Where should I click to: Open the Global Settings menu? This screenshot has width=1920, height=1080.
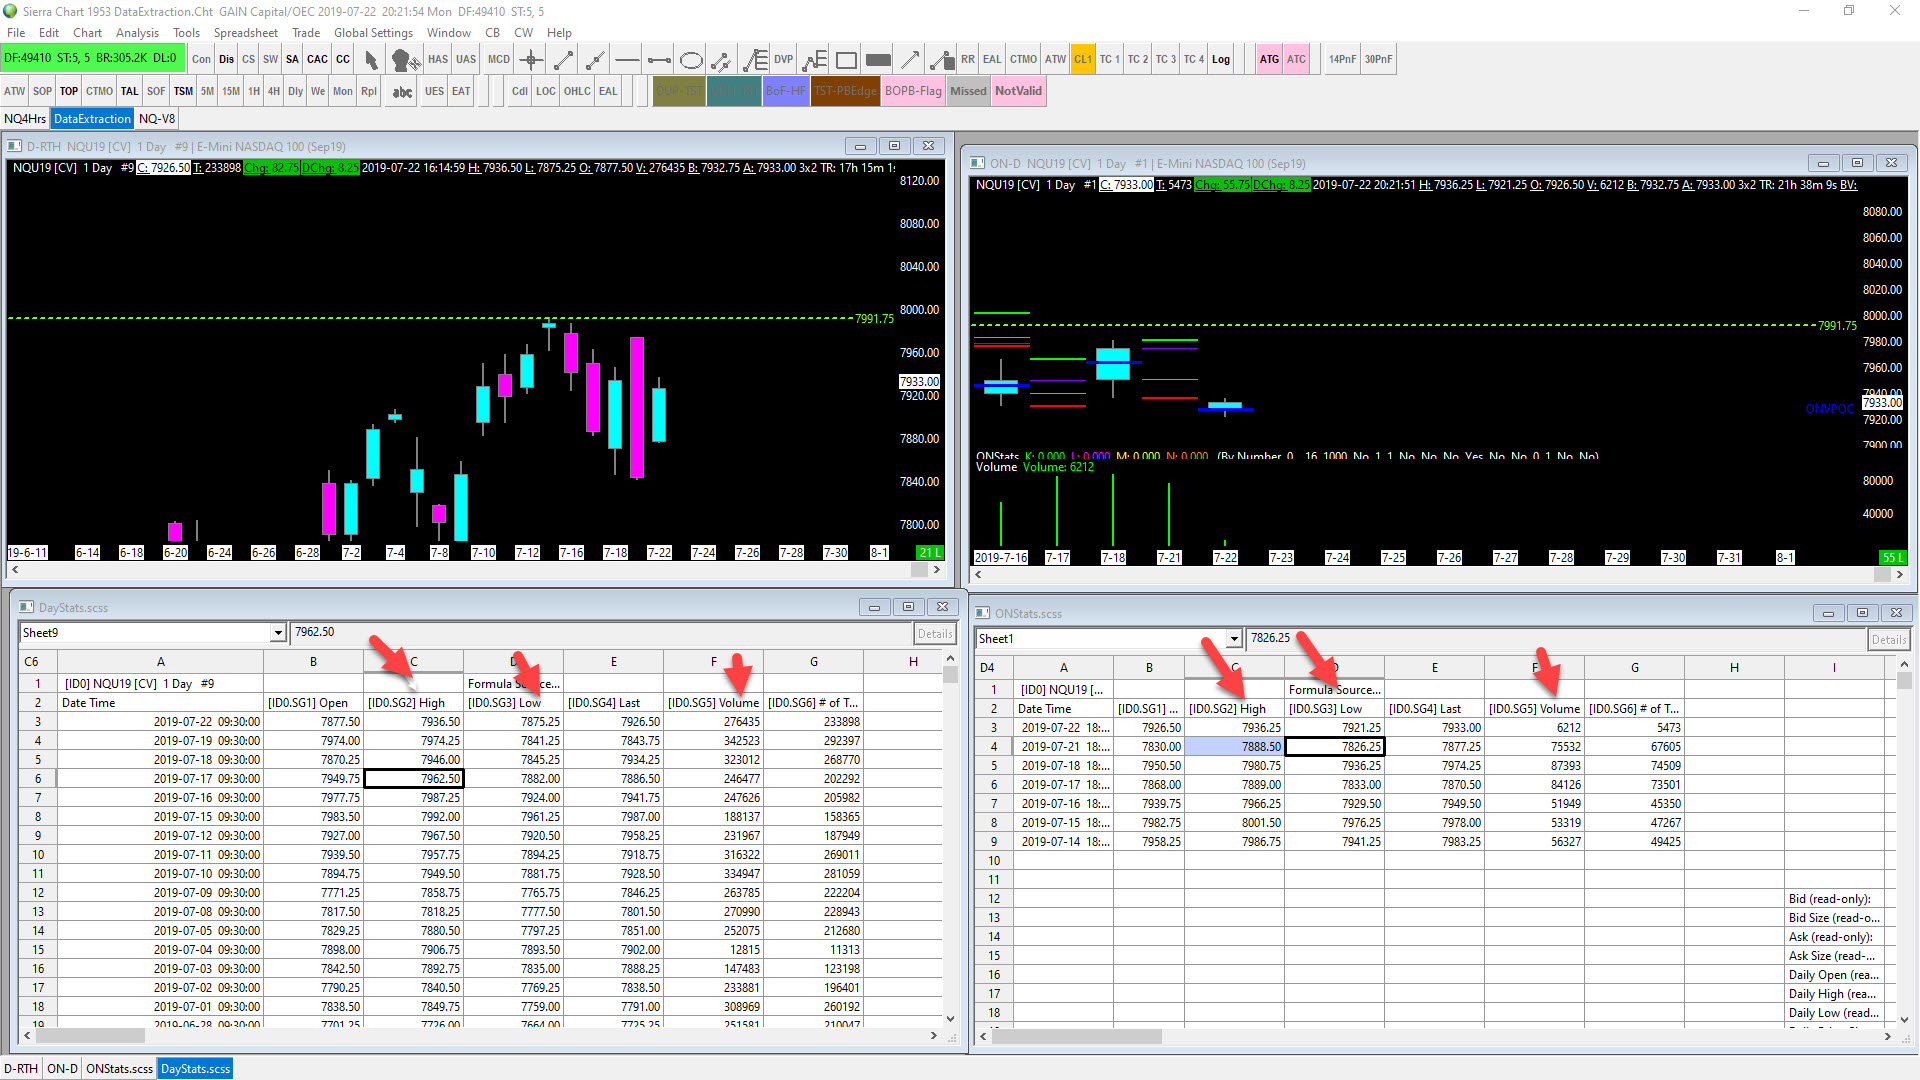372,33
